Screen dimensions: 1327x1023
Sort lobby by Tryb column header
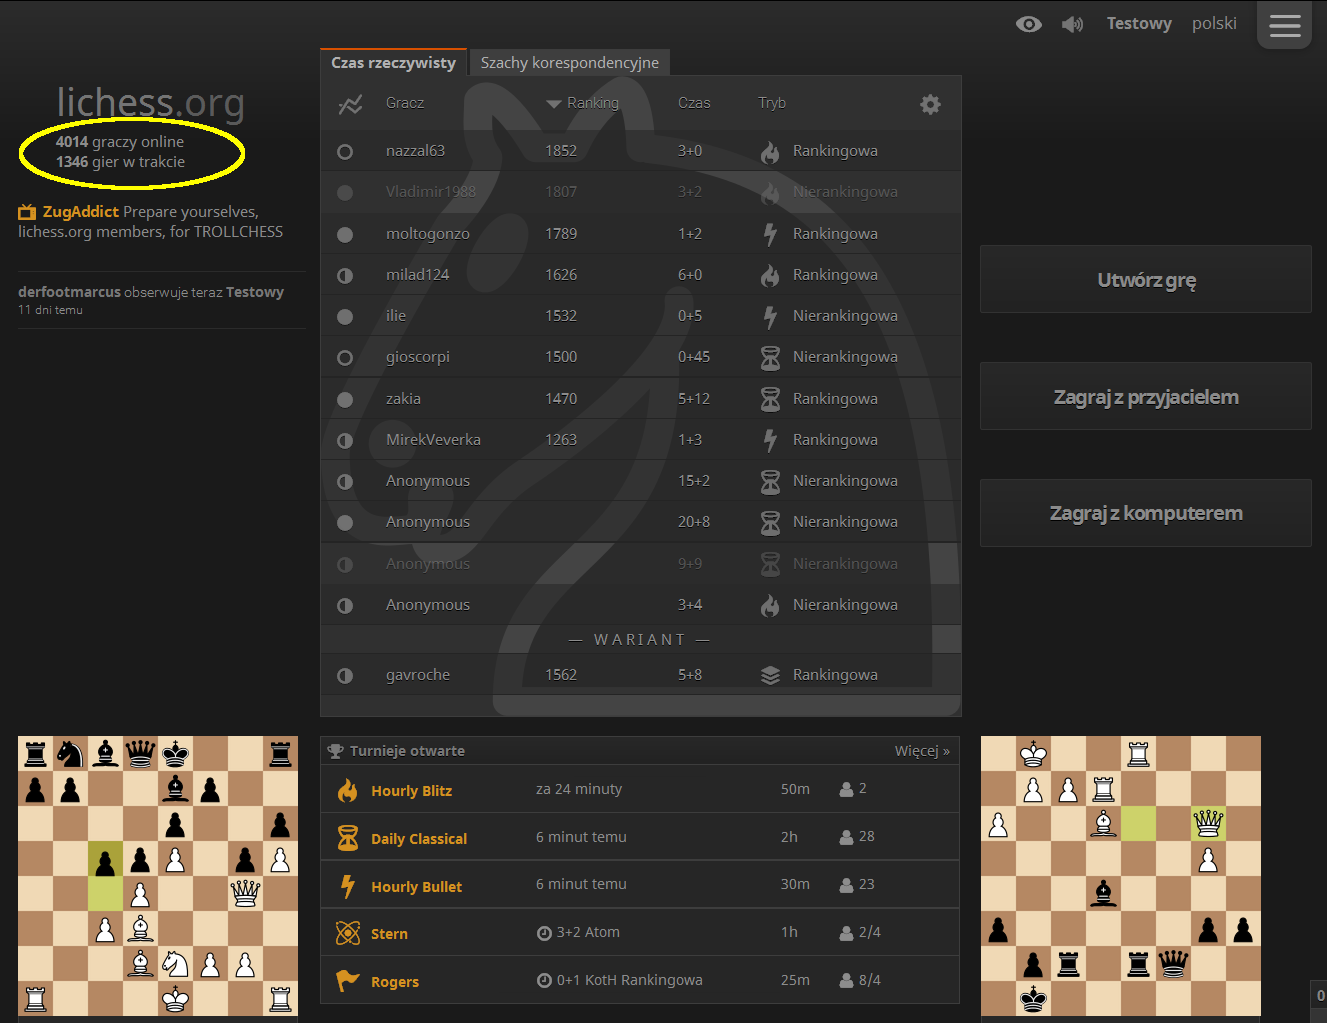pos(772,103)
